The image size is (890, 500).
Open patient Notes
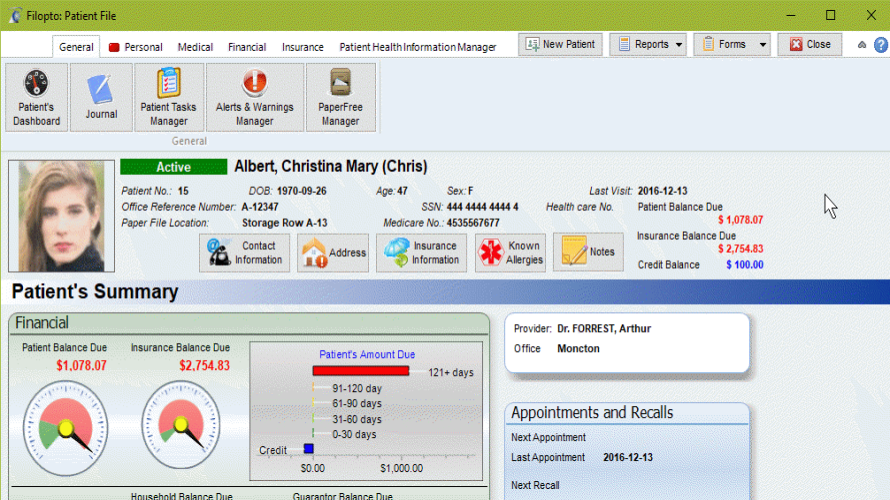588,252
